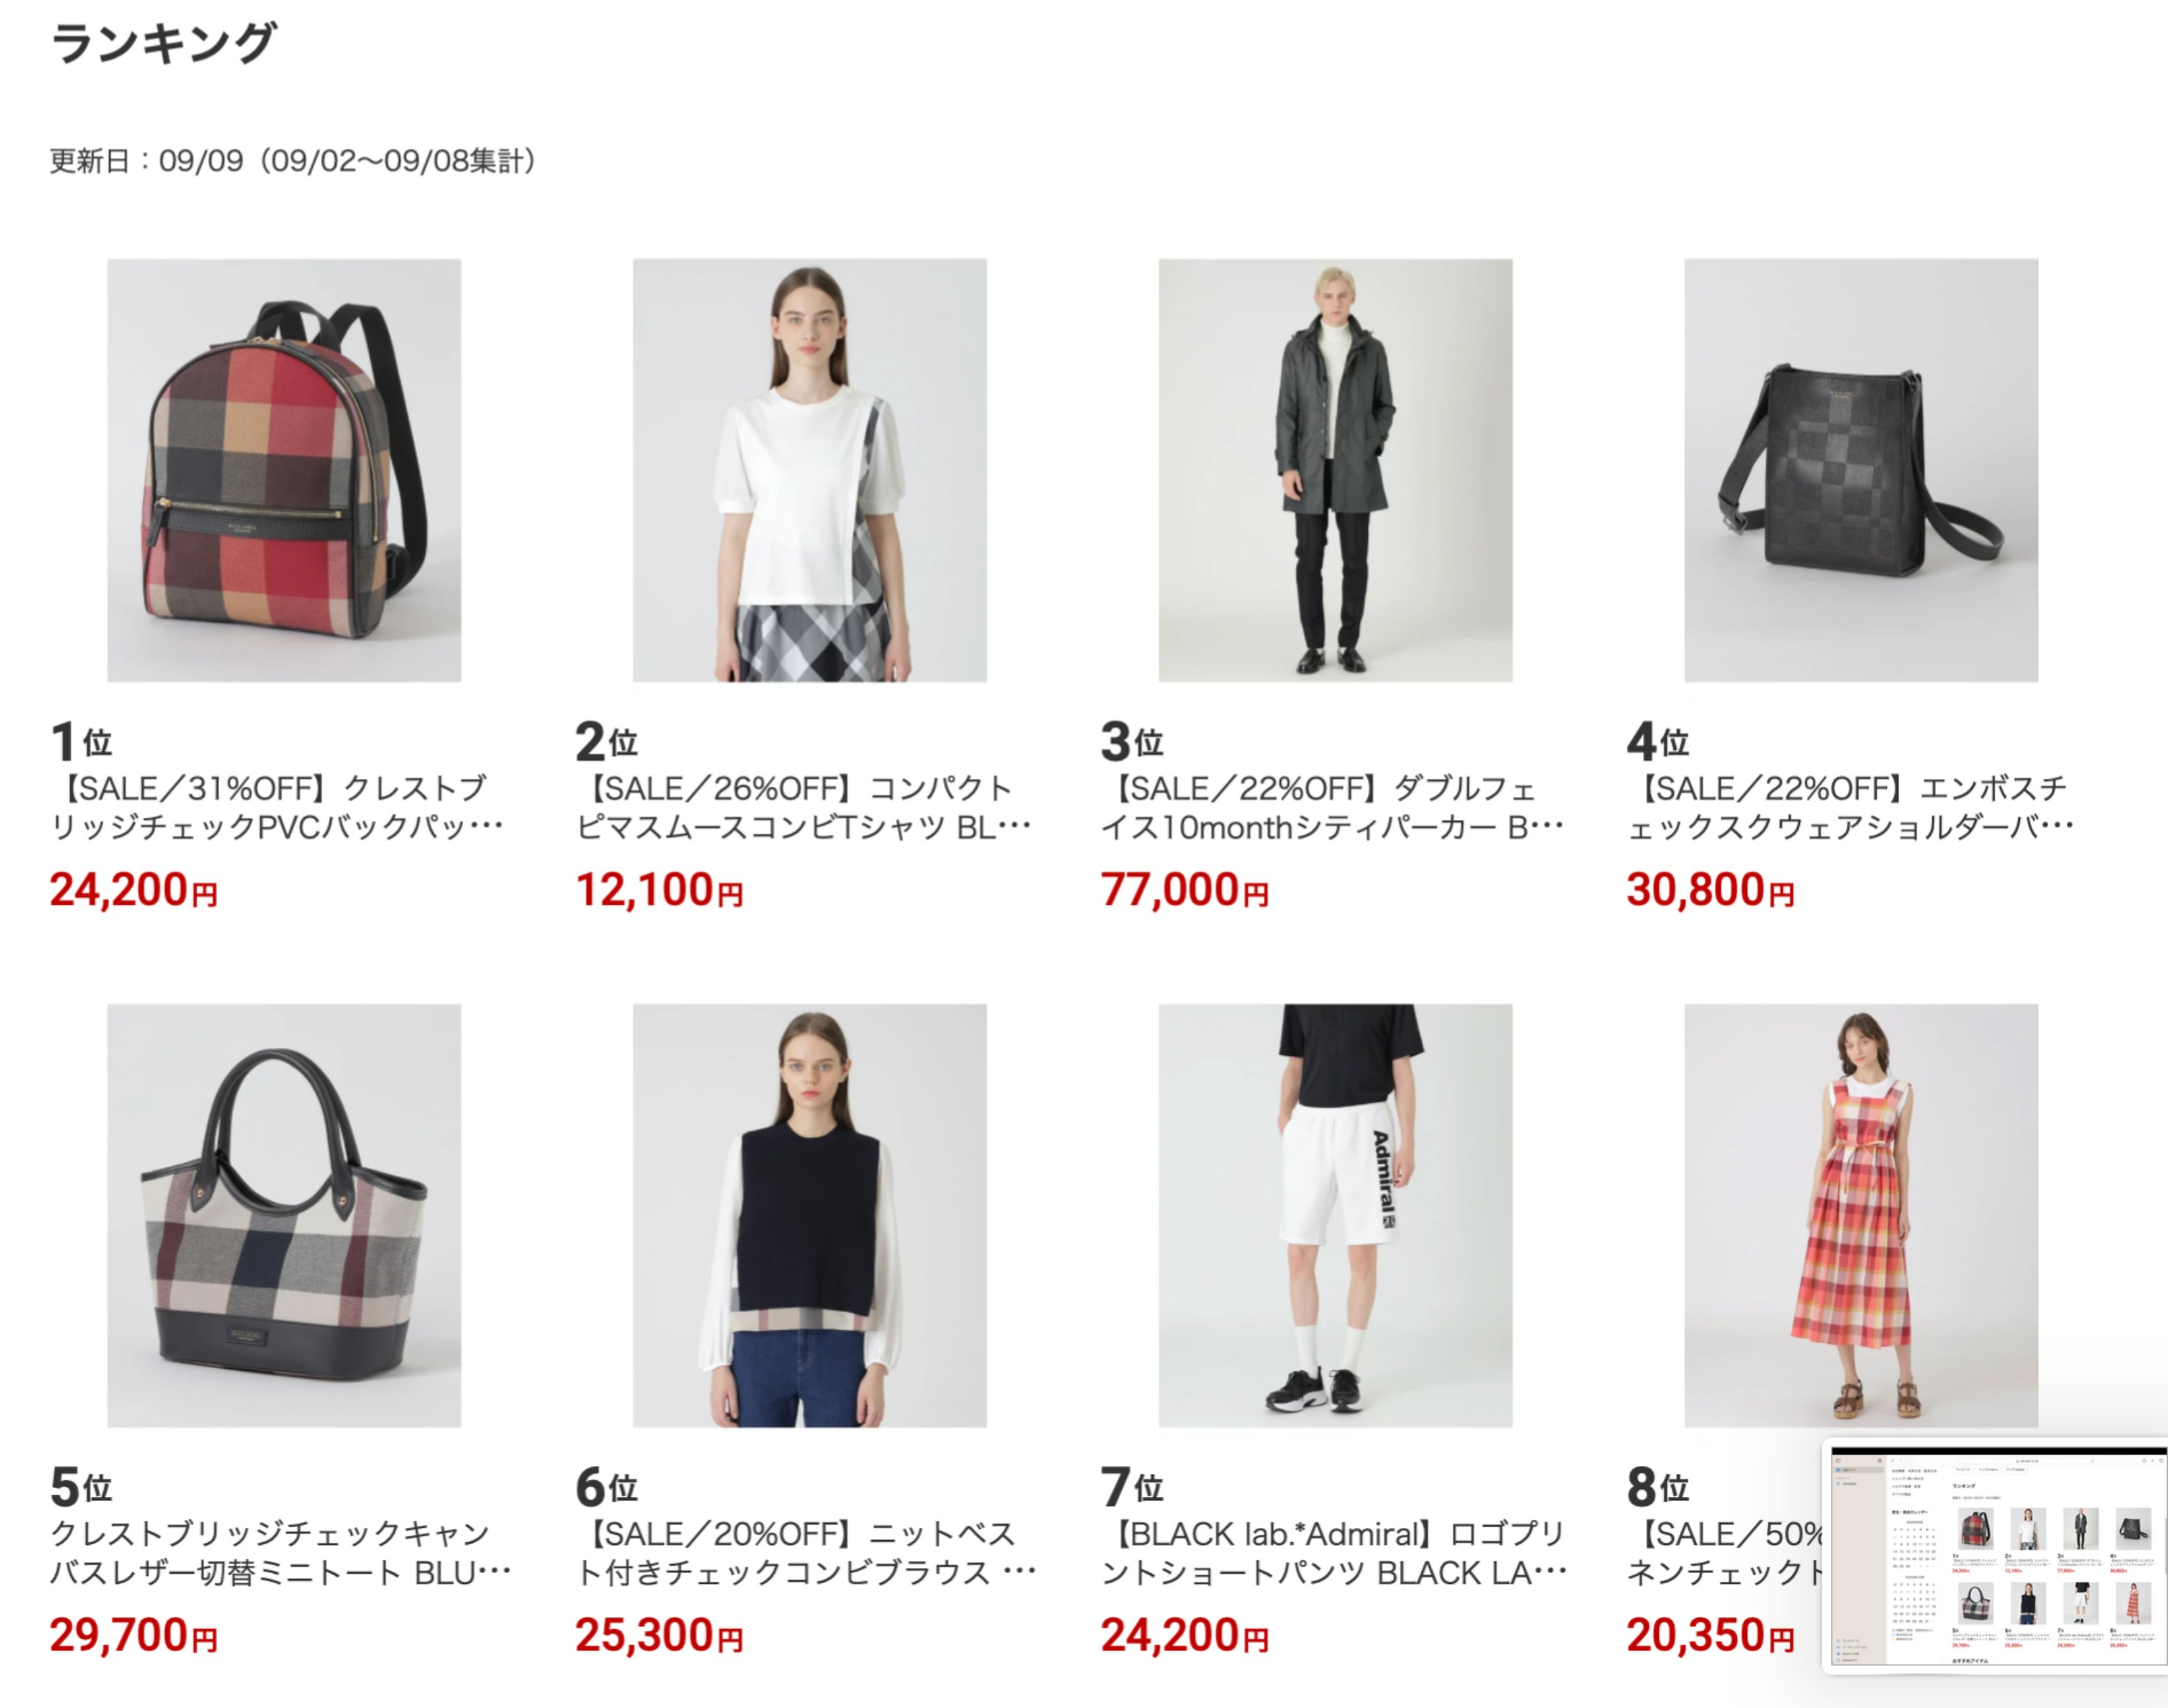
Task: Click the 20,350円 price of rank 8
Action: 1711,1635
